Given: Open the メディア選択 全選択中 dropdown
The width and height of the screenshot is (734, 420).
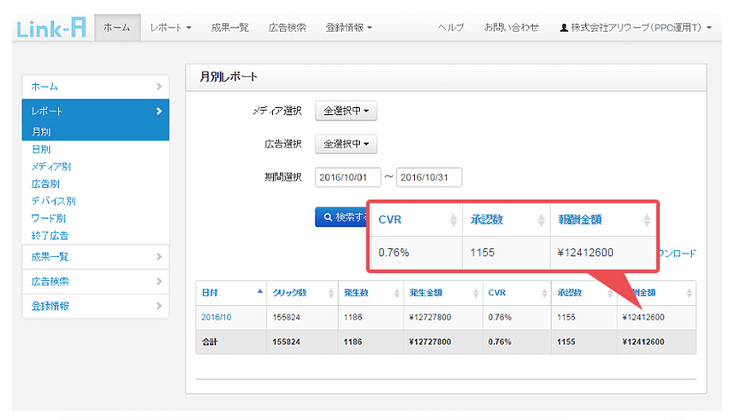Looking at the screenshot, I should [346, 111].
